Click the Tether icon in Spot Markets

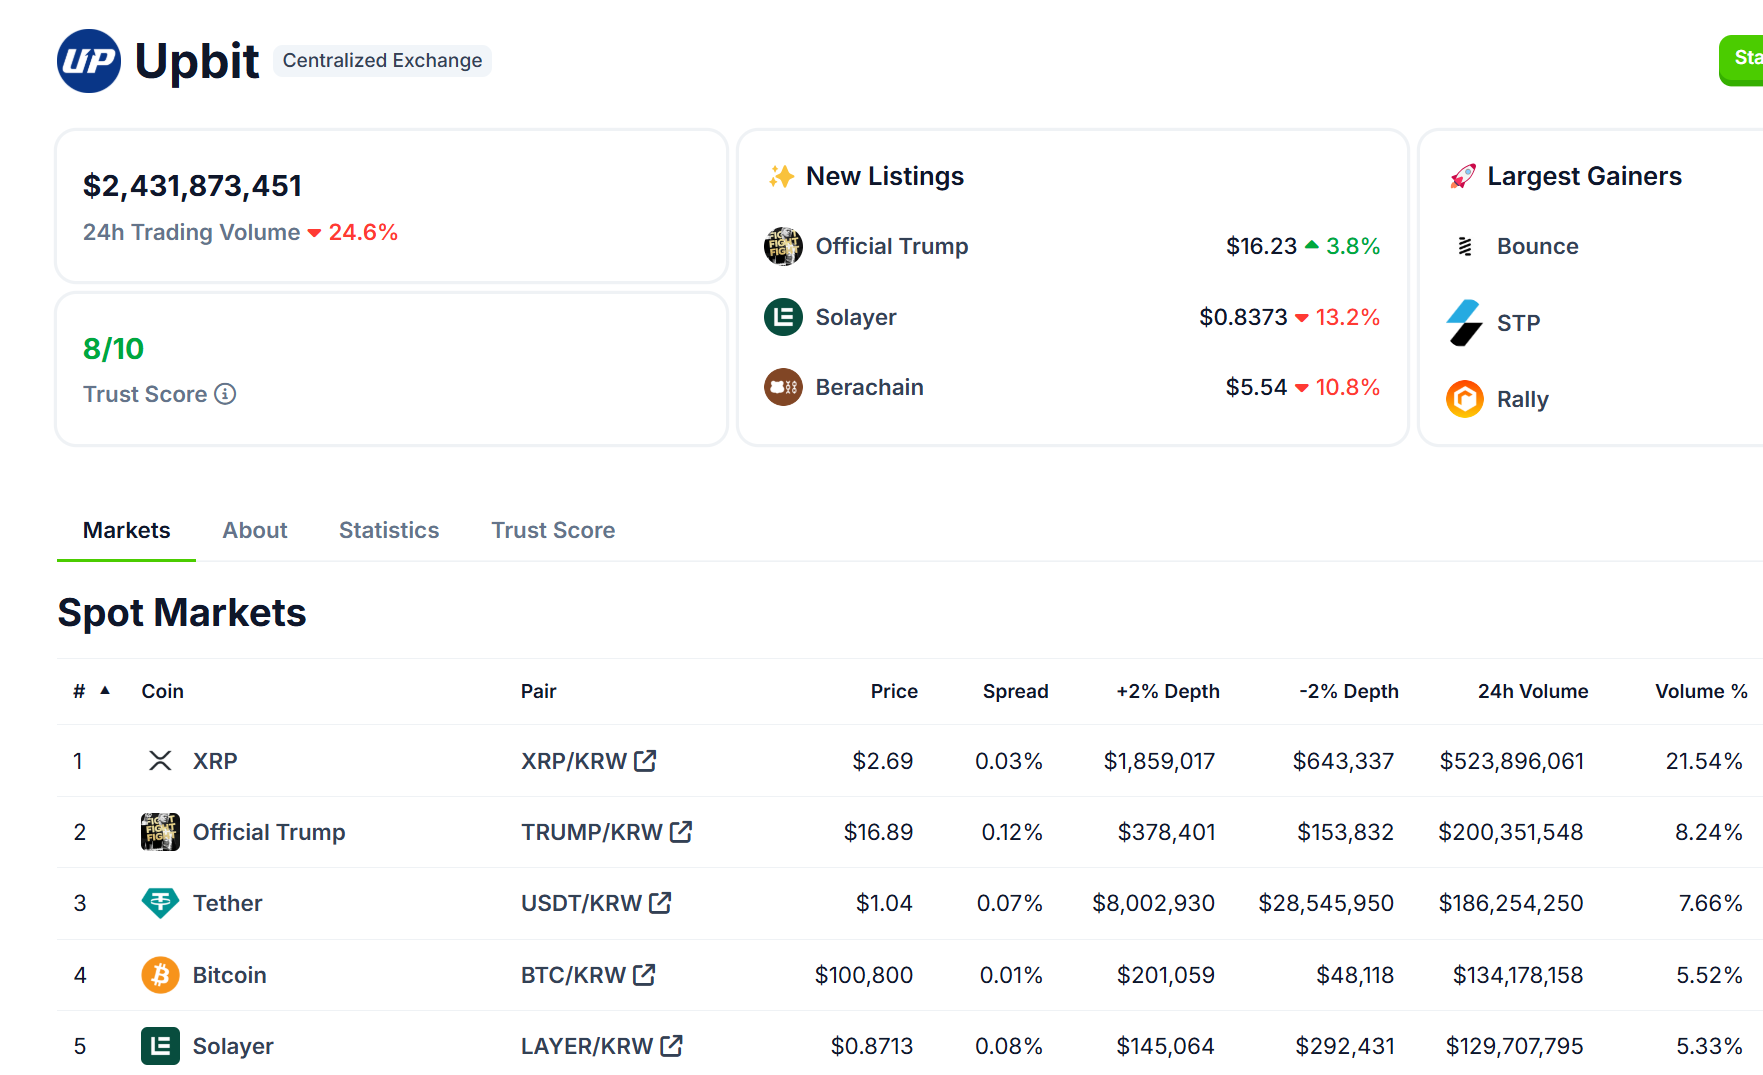(x=160, y=903)
